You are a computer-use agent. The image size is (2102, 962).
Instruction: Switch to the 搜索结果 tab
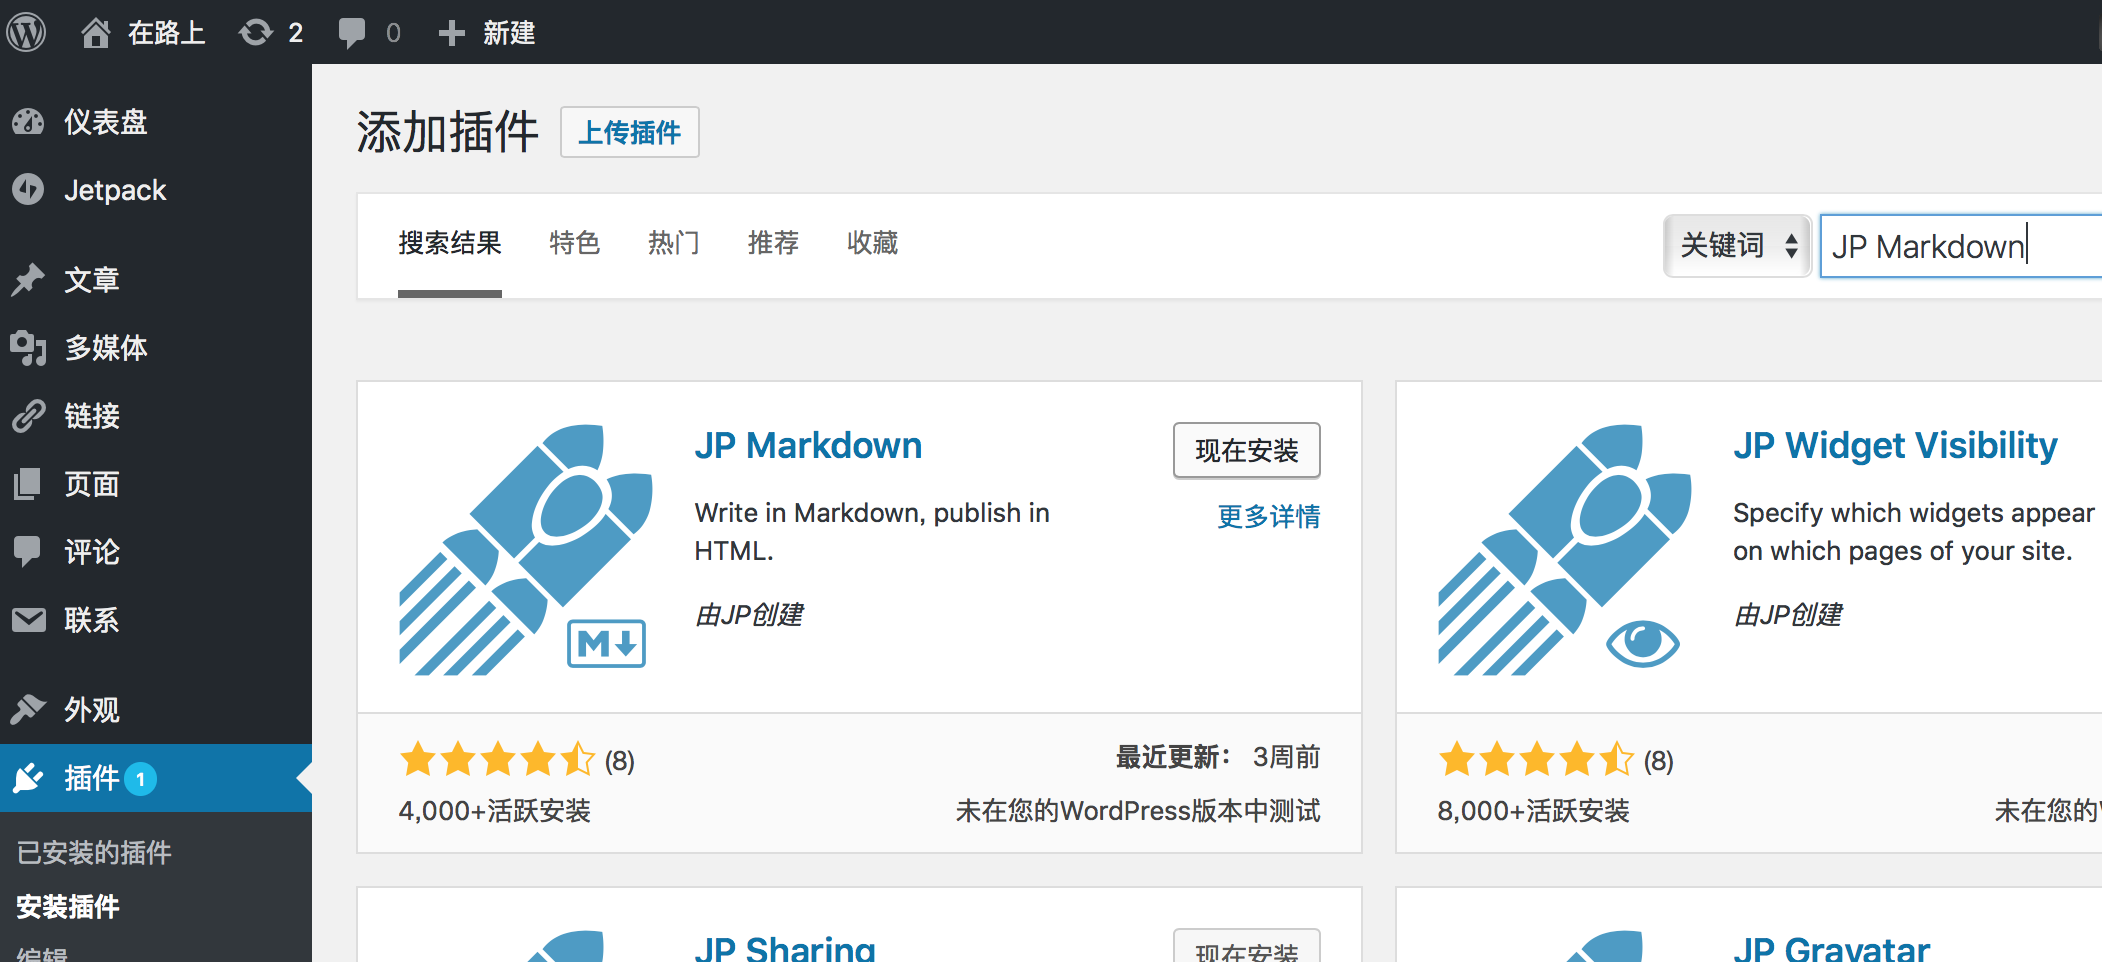(450, 243)
